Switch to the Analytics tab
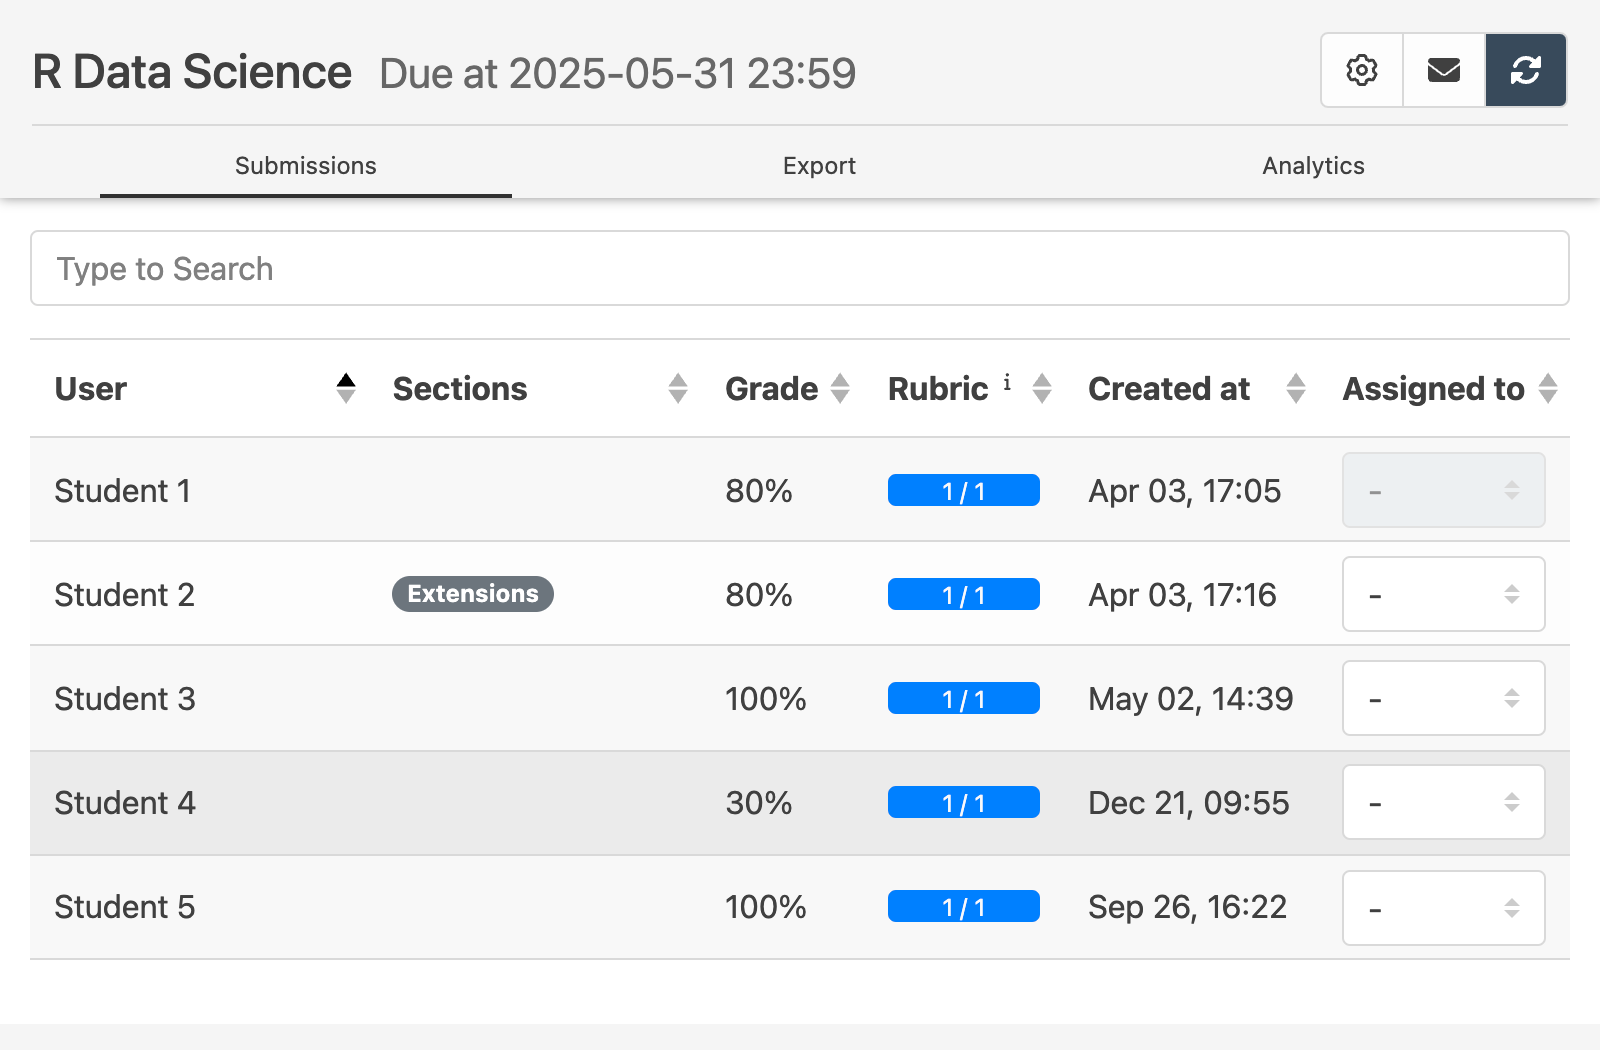 coord(1313,166)
